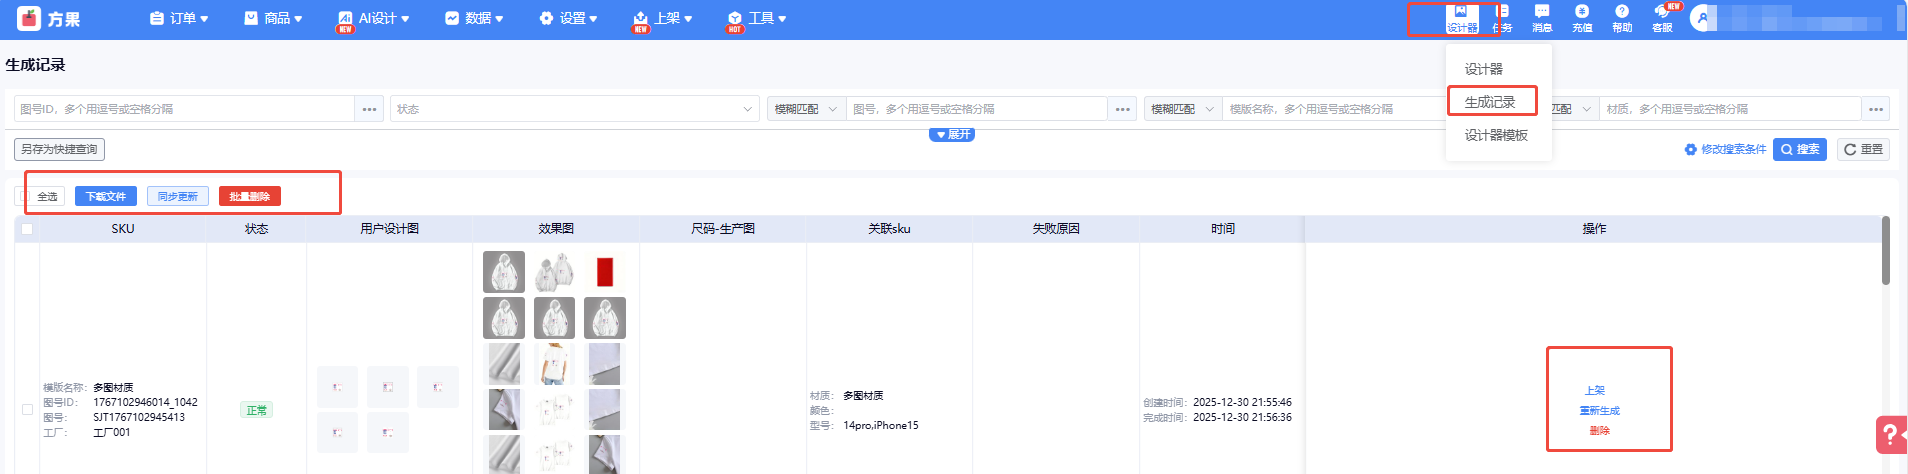Open the 订单 menu in top navigation

pyautogui.click(x=179, y=18)
